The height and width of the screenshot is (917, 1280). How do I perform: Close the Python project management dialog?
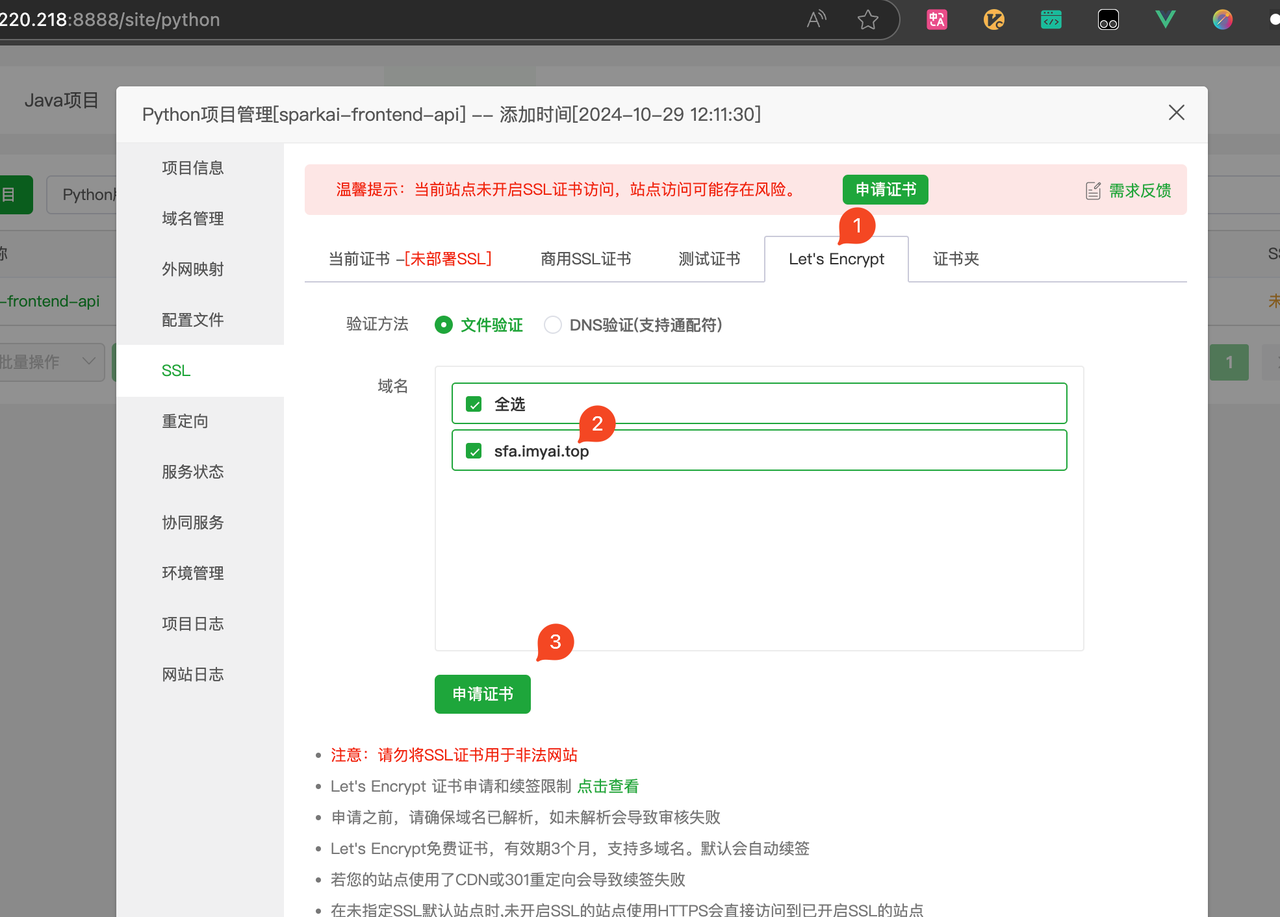(1177, 113)
